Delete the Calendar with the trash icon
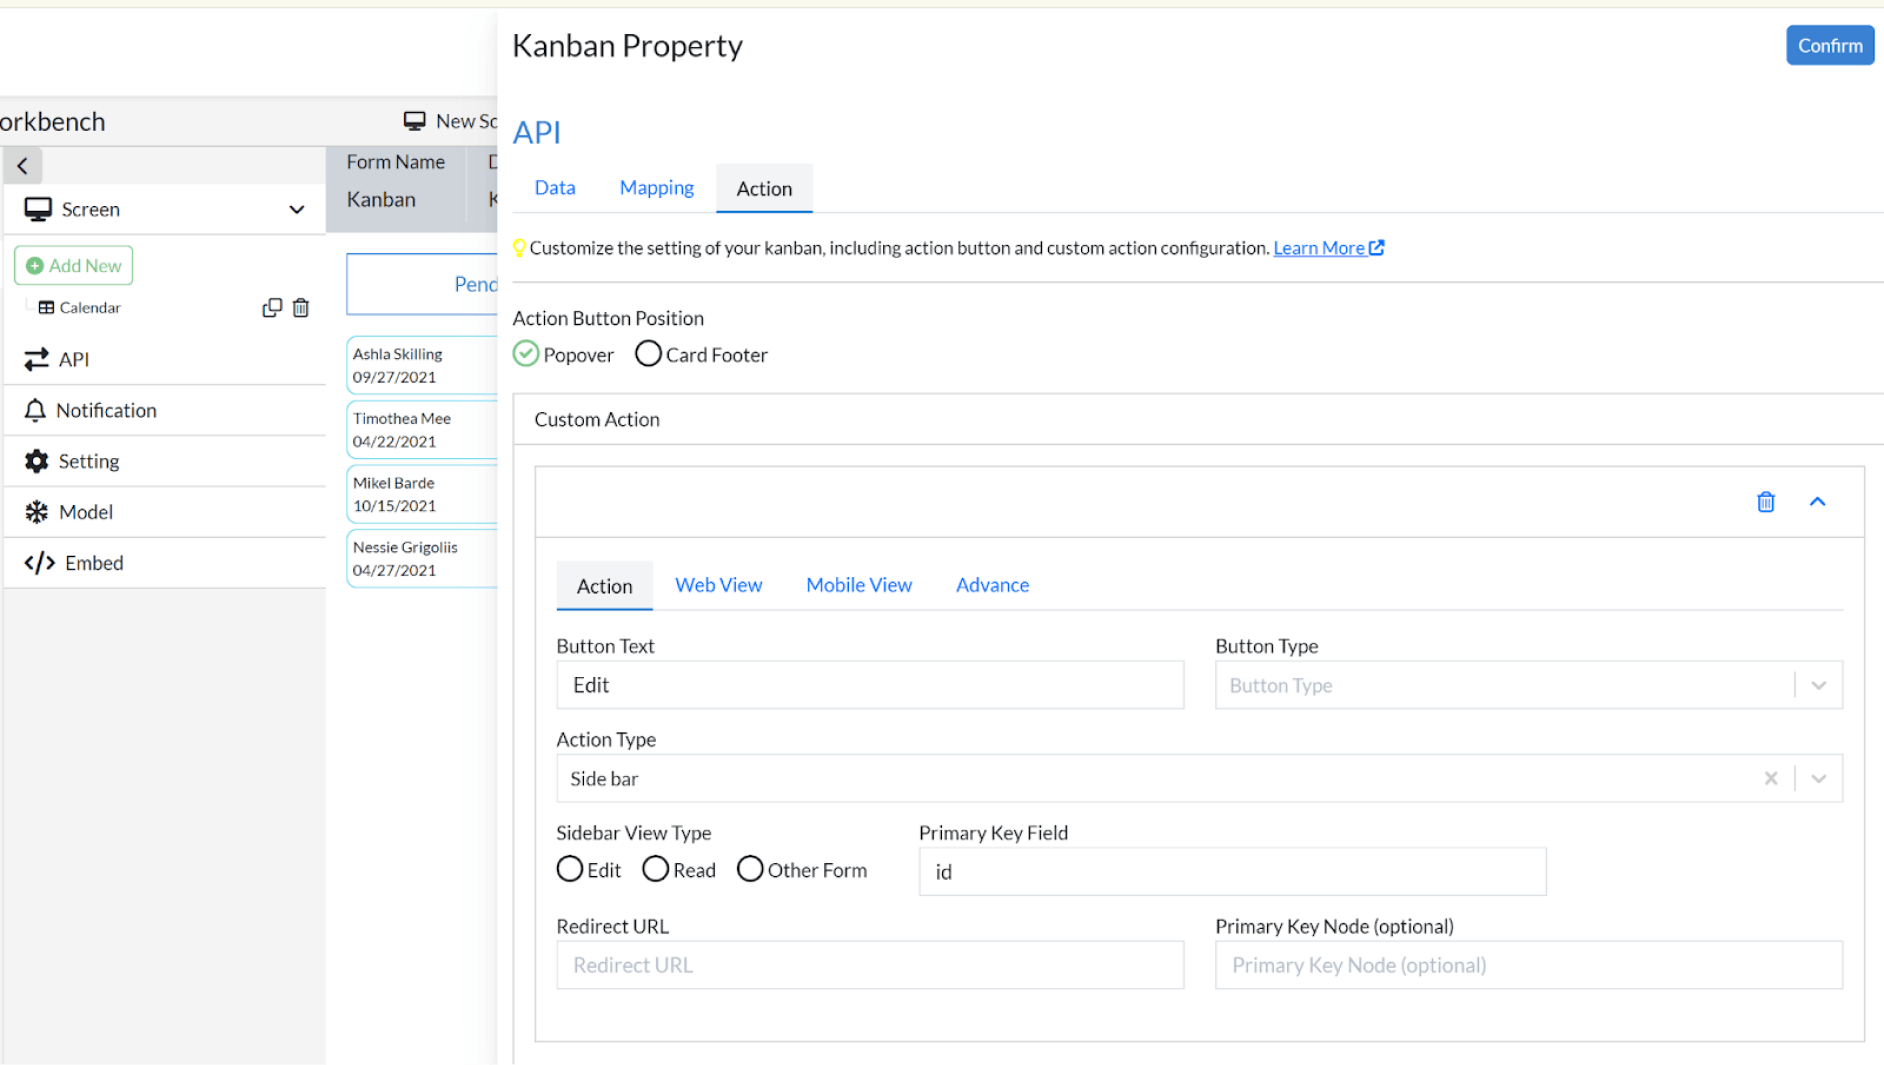This screenshot has height=1065, width=1884. pyautogui.click(x=301, y=307)
